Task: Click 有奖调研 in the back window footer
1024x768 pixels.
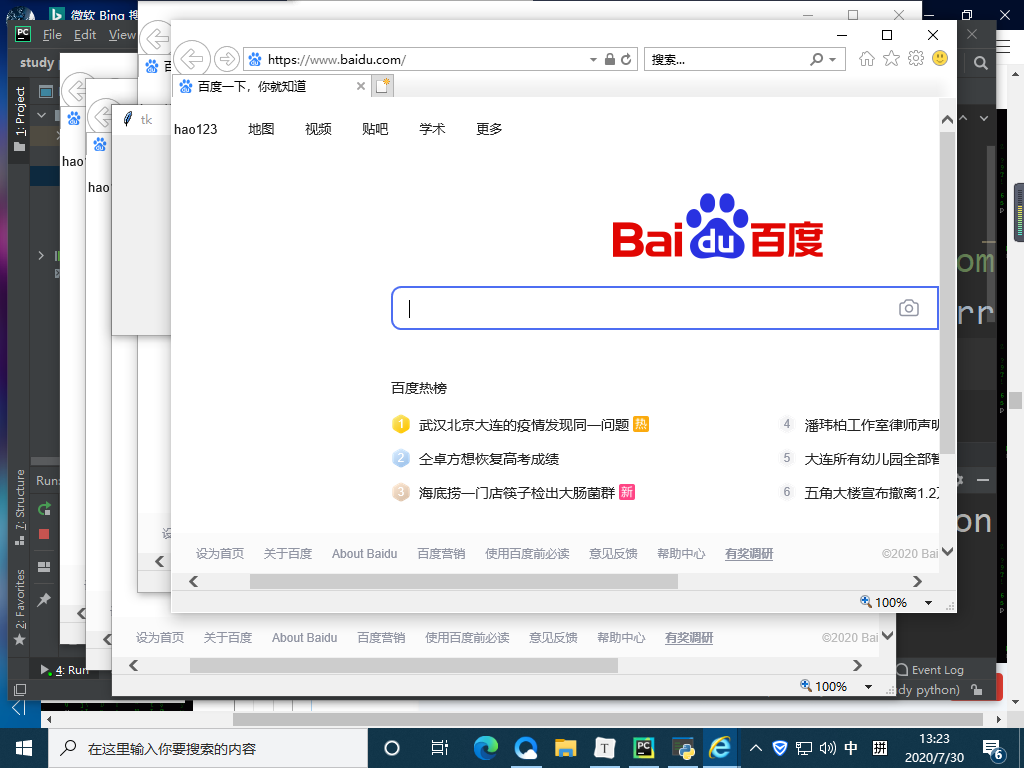Action: 689,637
